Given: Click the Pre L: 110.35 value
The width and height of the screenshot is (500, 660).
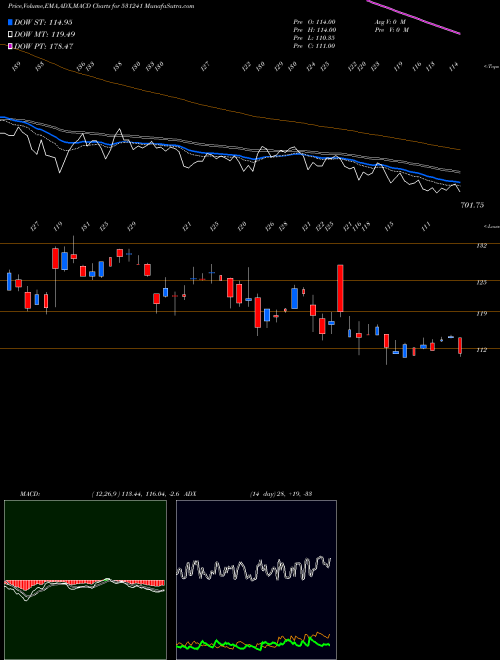Looking at the screenshot, I should 314,38.
